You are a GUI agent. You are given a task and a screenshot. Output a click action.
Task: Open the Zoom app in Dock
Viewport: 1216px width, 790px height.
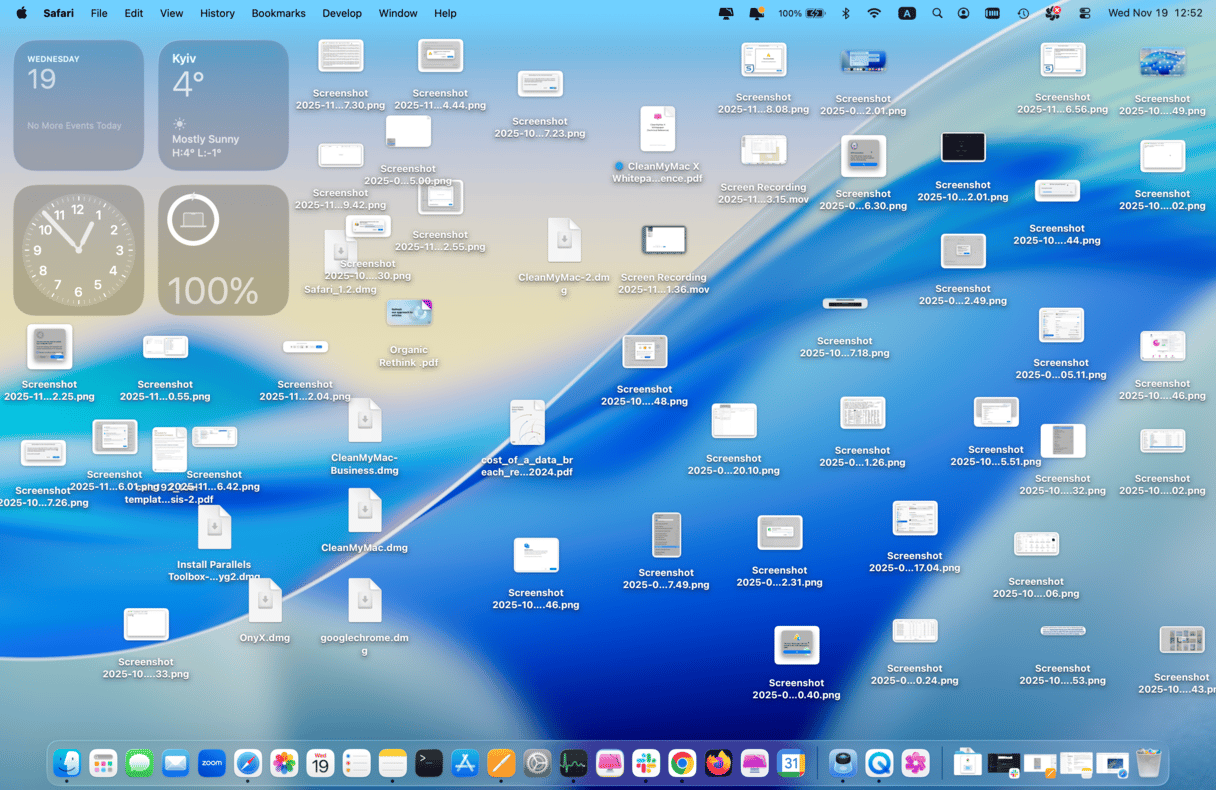point(212,764)
